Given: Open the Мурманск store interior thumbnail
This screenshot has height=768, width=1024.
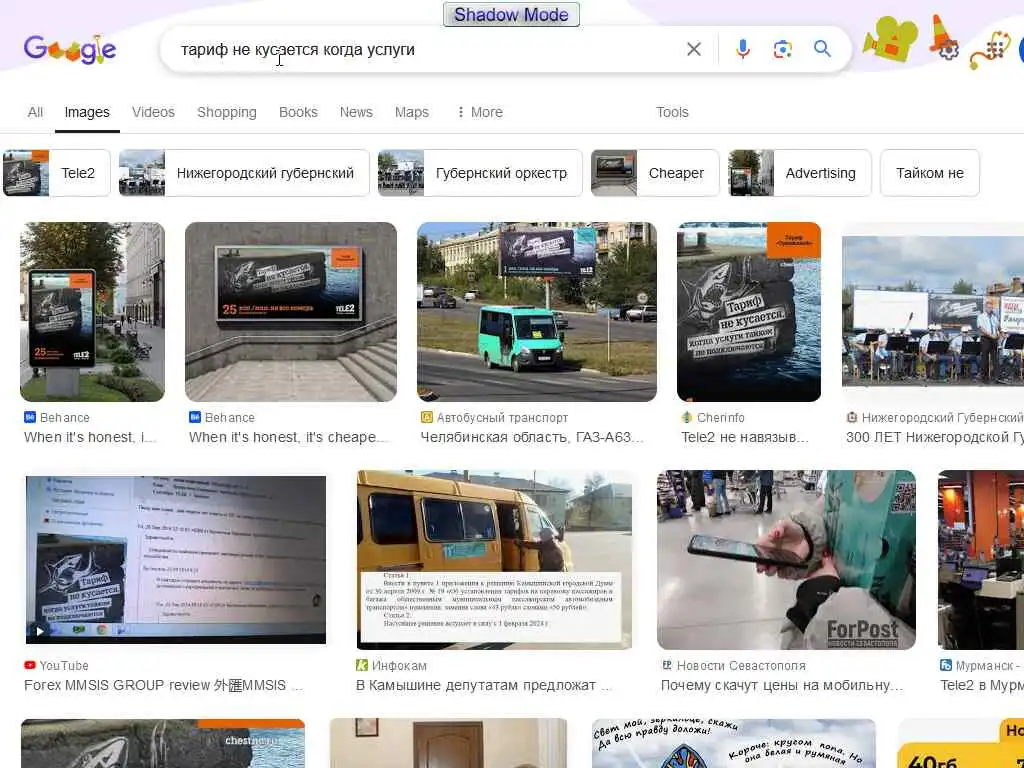Looking at the screenshot, I should [x=980, y=560].
